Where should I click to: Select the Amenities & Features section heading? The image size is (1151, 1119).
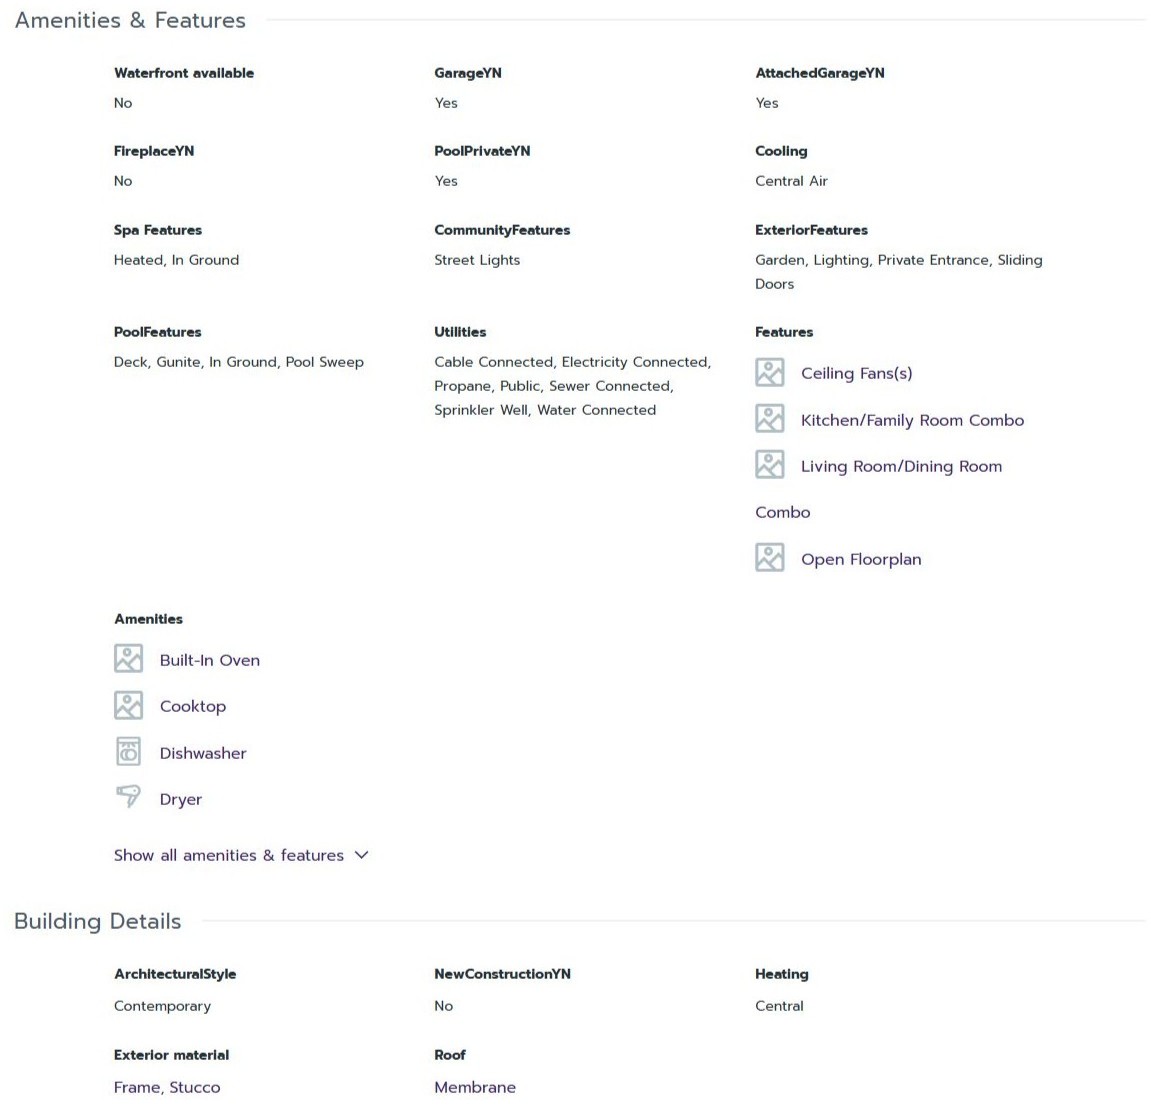pyautogui.click(x=130, y=21)
